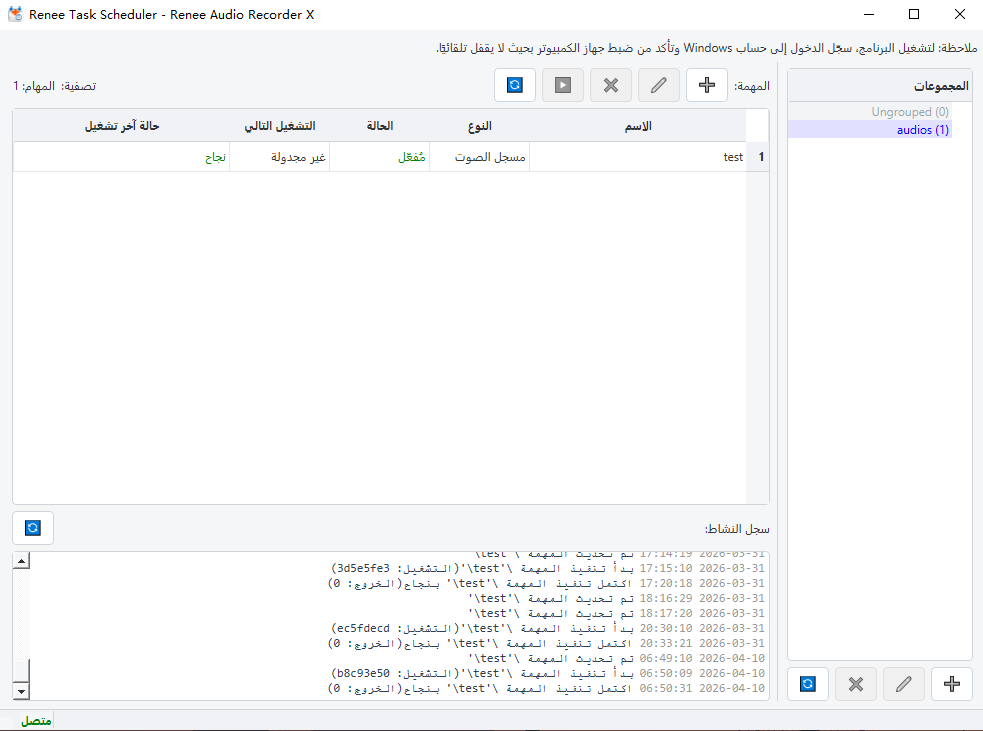The image size is (983, 731).
Task: Click the التشغيل التالي column header
Action: 280,126
